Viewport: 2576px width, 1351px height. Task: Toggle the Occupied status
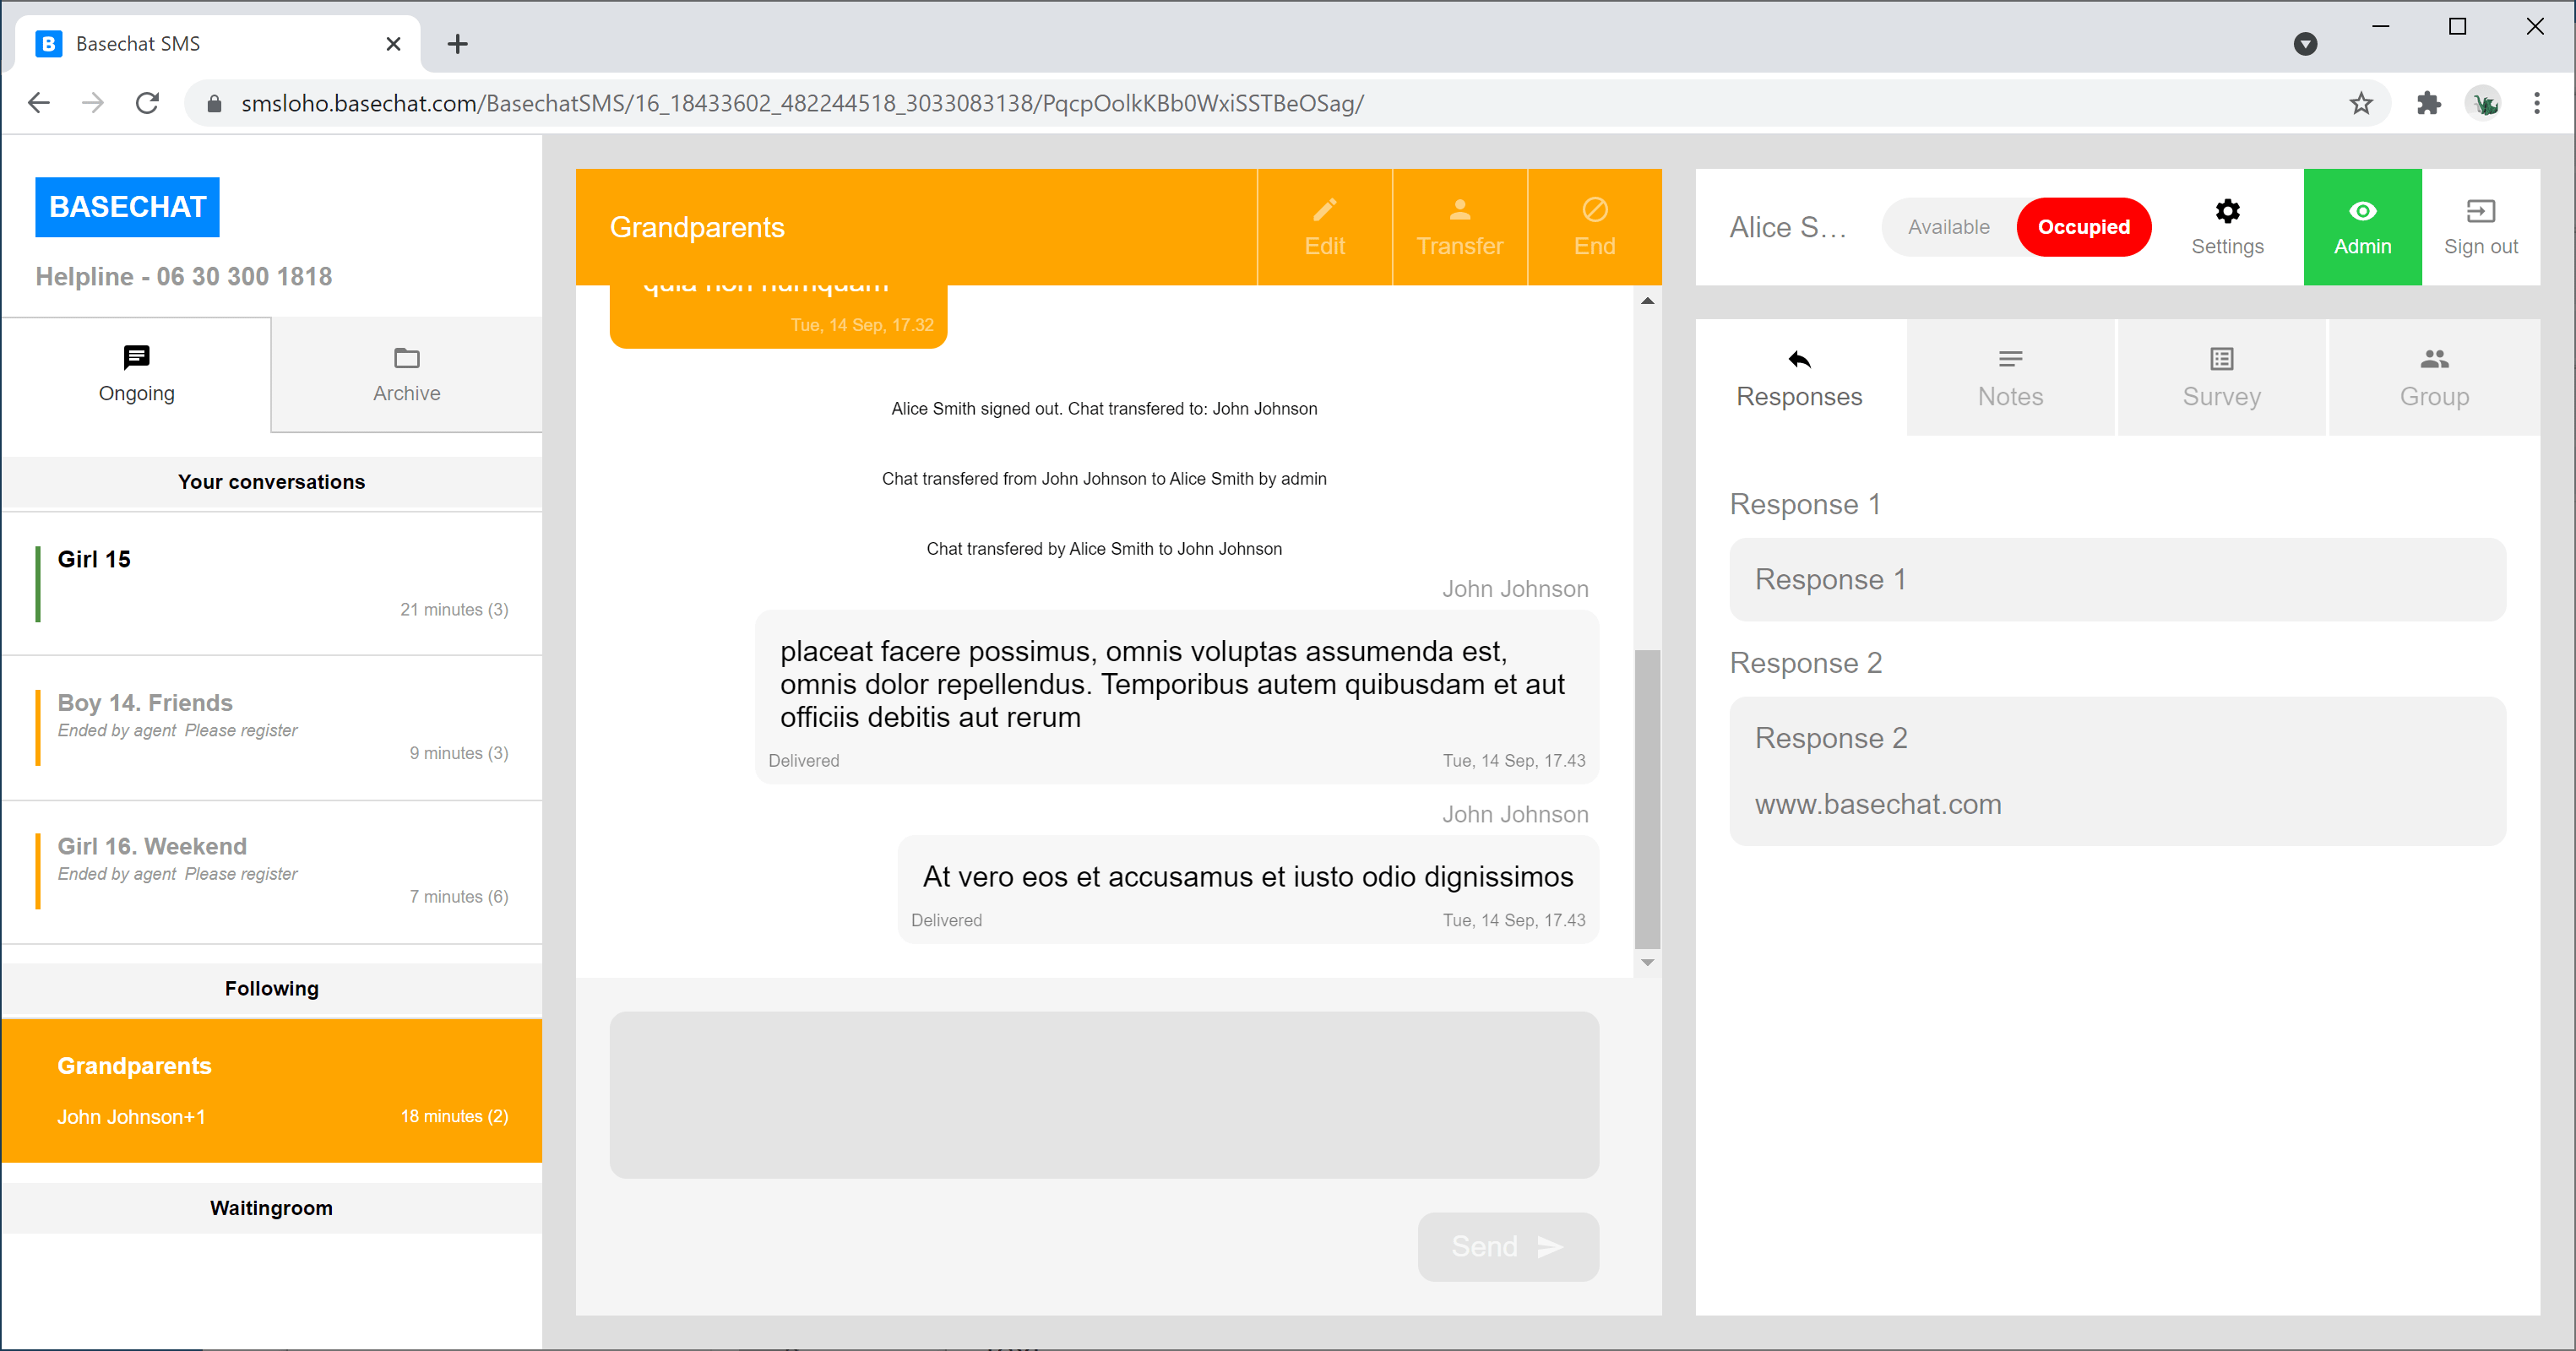(2083, 227)
